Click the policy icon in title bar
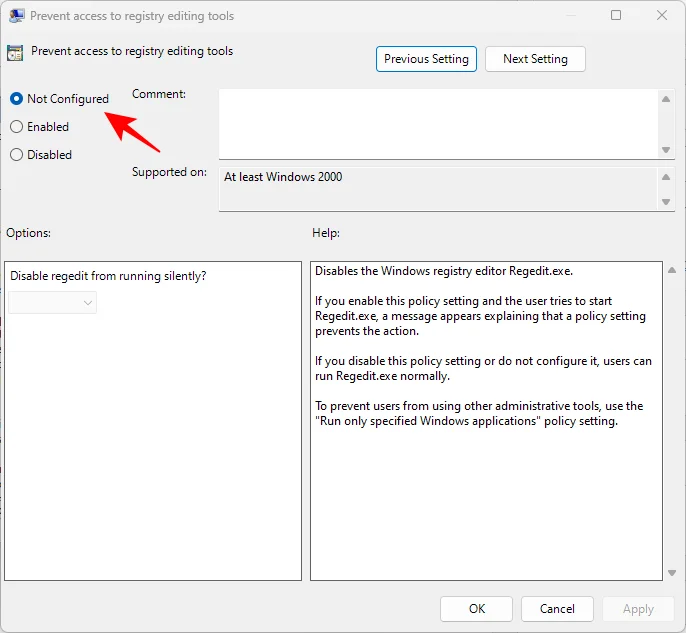686x633 pixels. (17, 16)
